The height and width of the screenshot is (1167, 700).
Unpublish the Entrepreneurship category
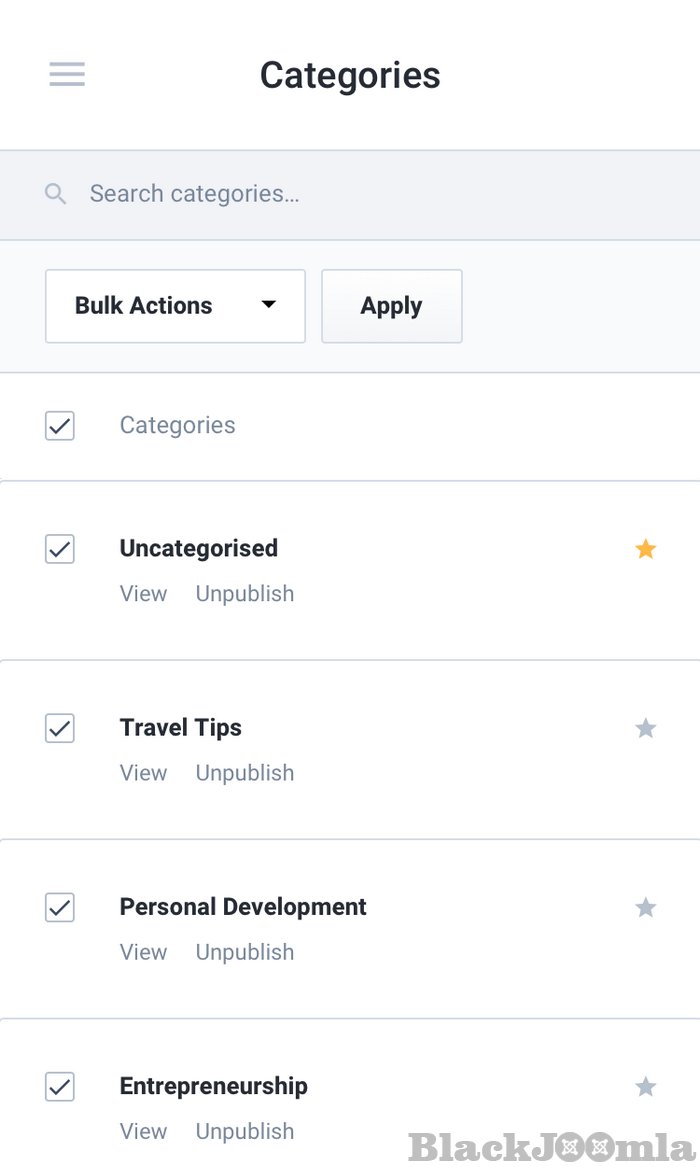244,1131
